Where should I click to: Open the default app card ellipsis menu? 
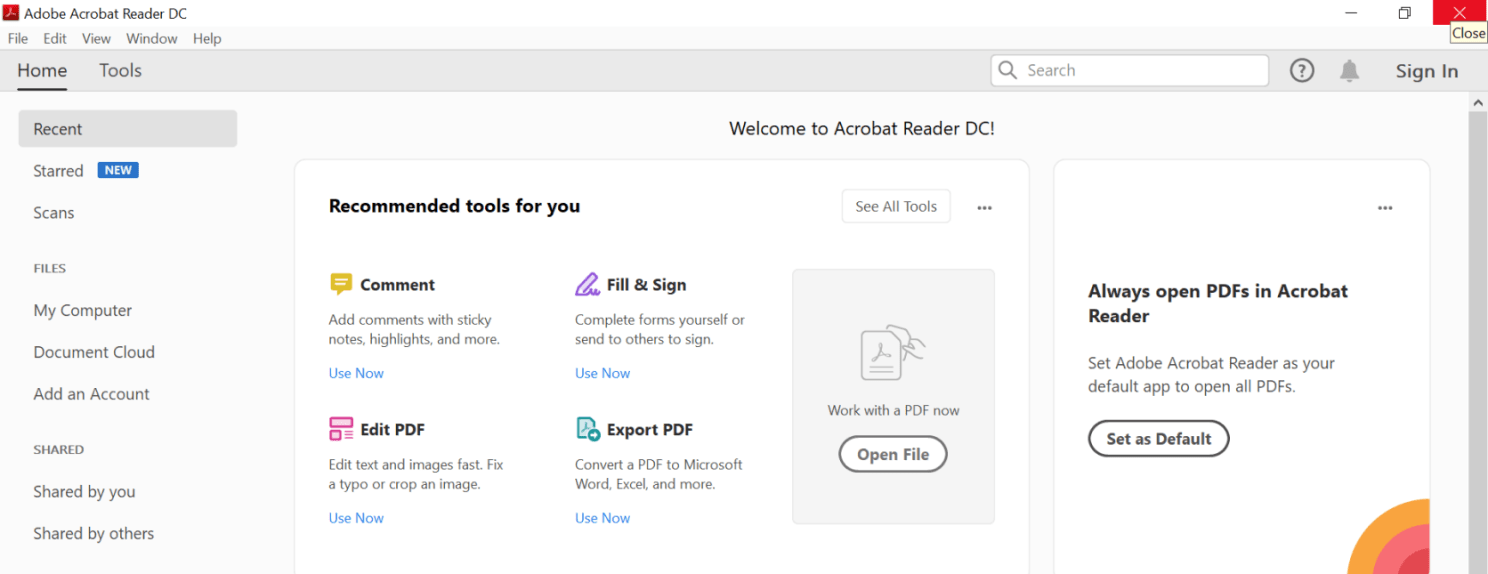point(1385,208)
